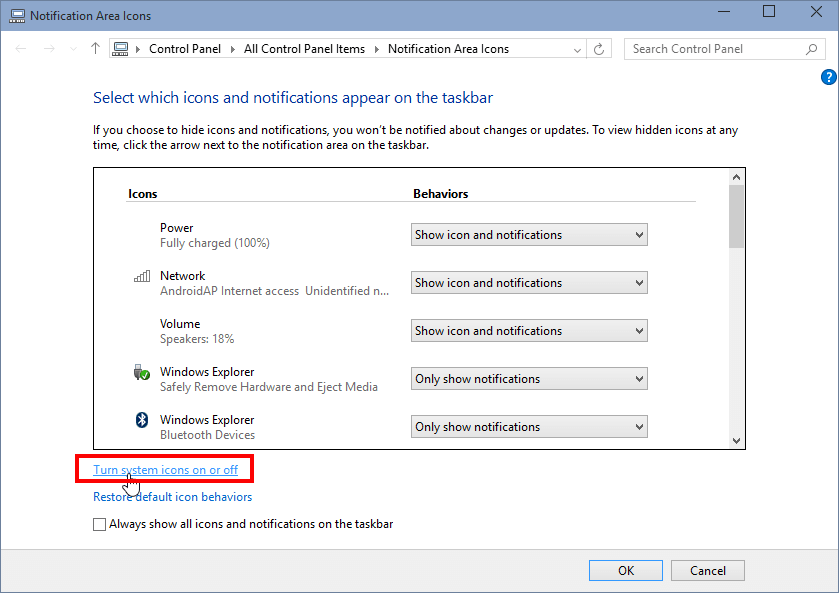Check Always show all icons on the taskbar

100,524
